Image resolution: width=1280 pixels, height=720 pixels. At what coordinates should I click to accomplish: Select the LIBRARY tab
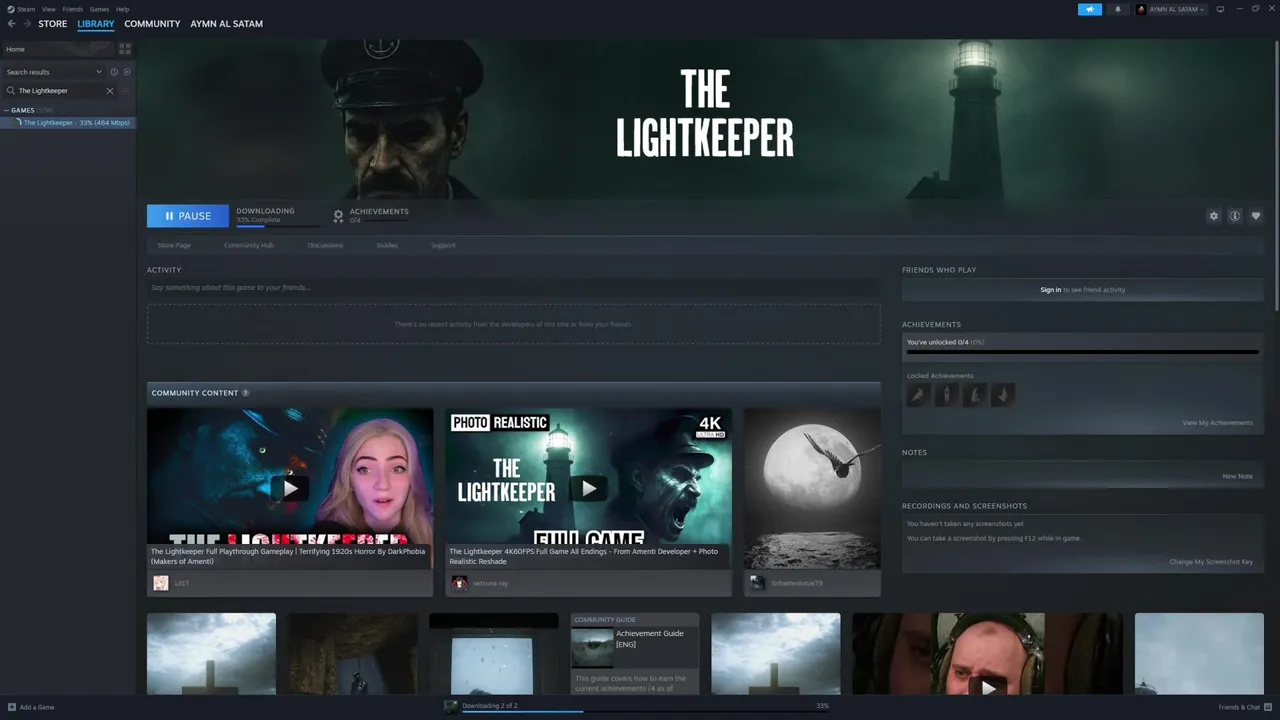coord(96,24)
